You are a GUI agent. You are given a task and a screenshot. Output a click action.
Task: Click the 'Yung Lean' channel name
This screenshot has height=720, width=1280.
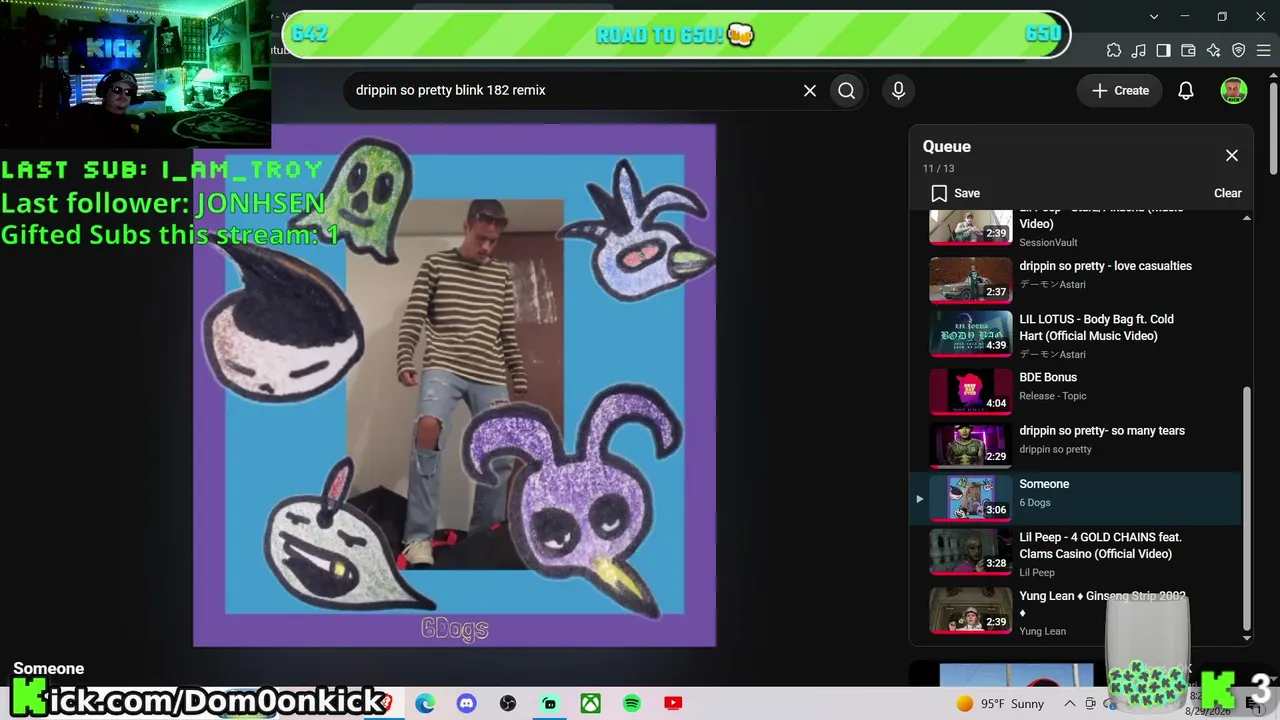coord(1042,631)
